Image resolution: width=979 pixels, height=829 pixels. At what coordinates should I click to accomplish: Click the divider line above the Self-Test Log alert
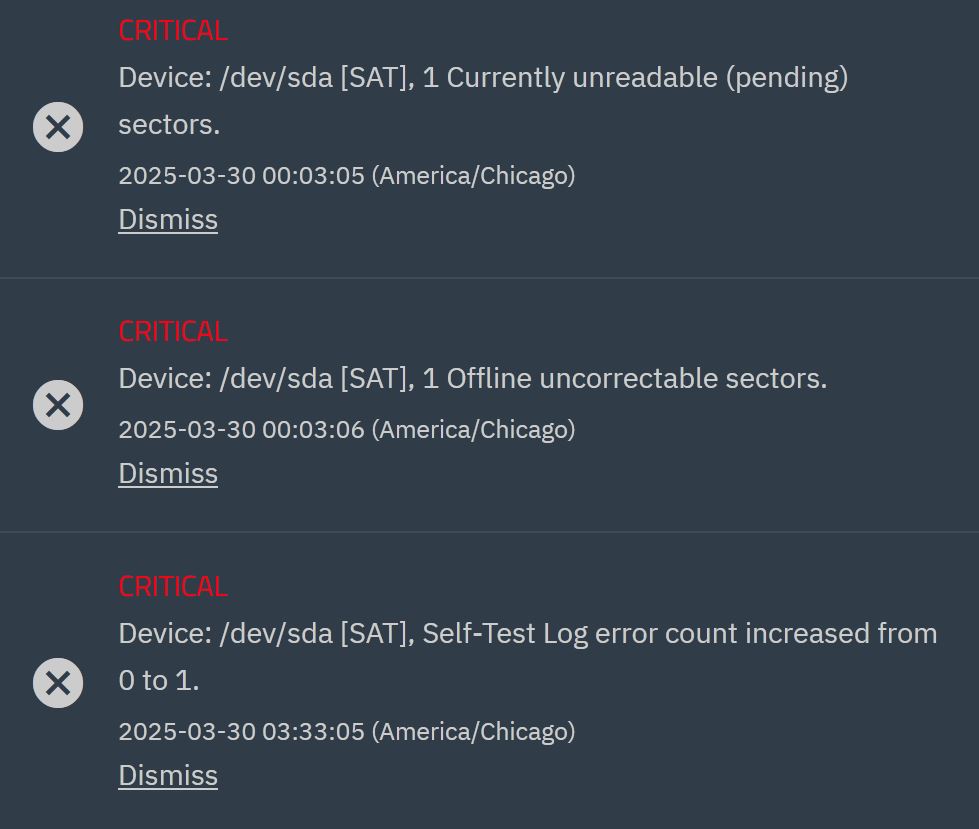[489, 532]
